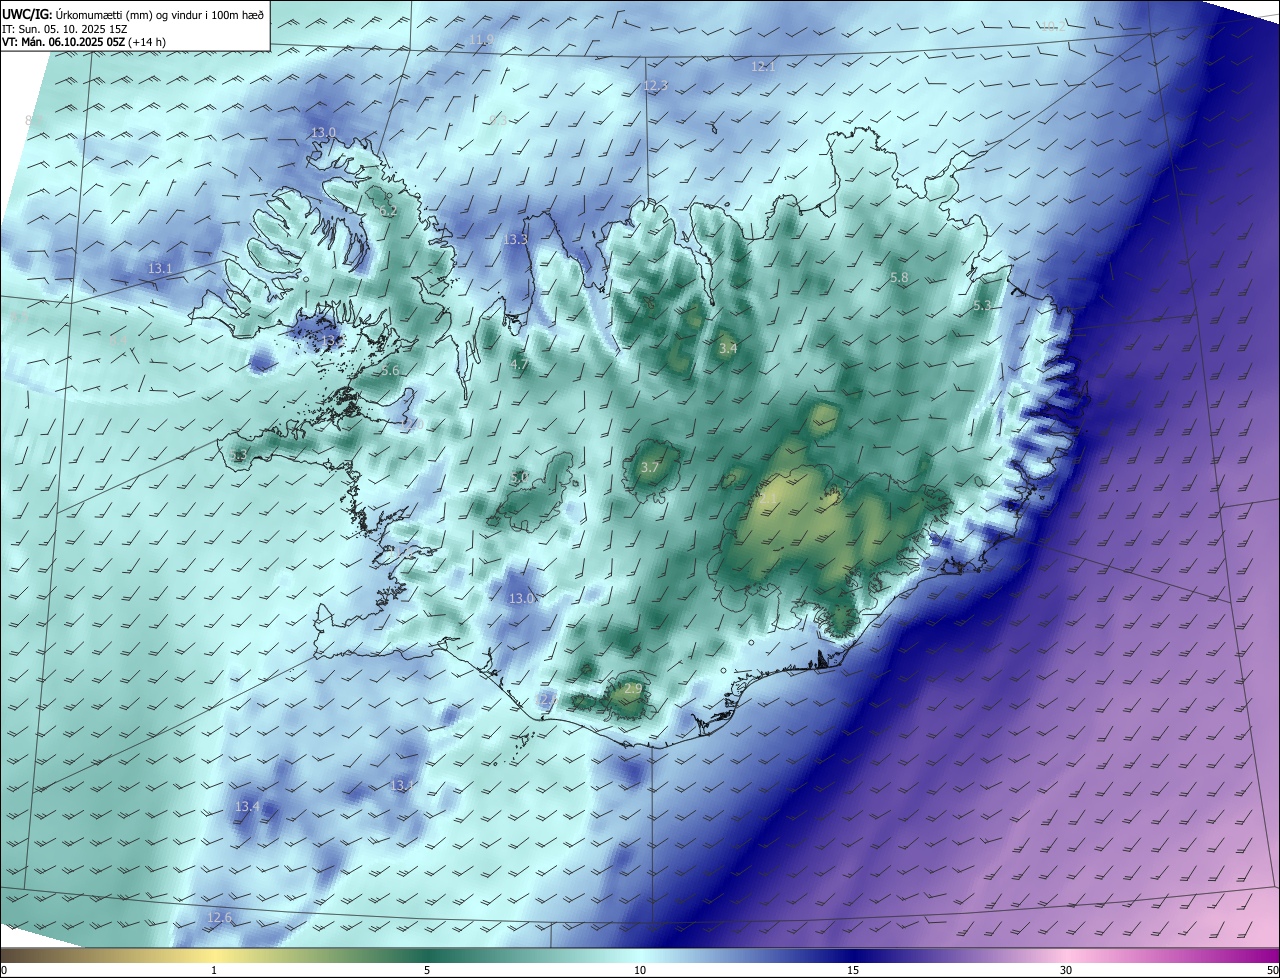1280x978 pixels.
Task: Click the 50 tick on the color scale
Action: pyautogui.click(x=1271, y=970)
